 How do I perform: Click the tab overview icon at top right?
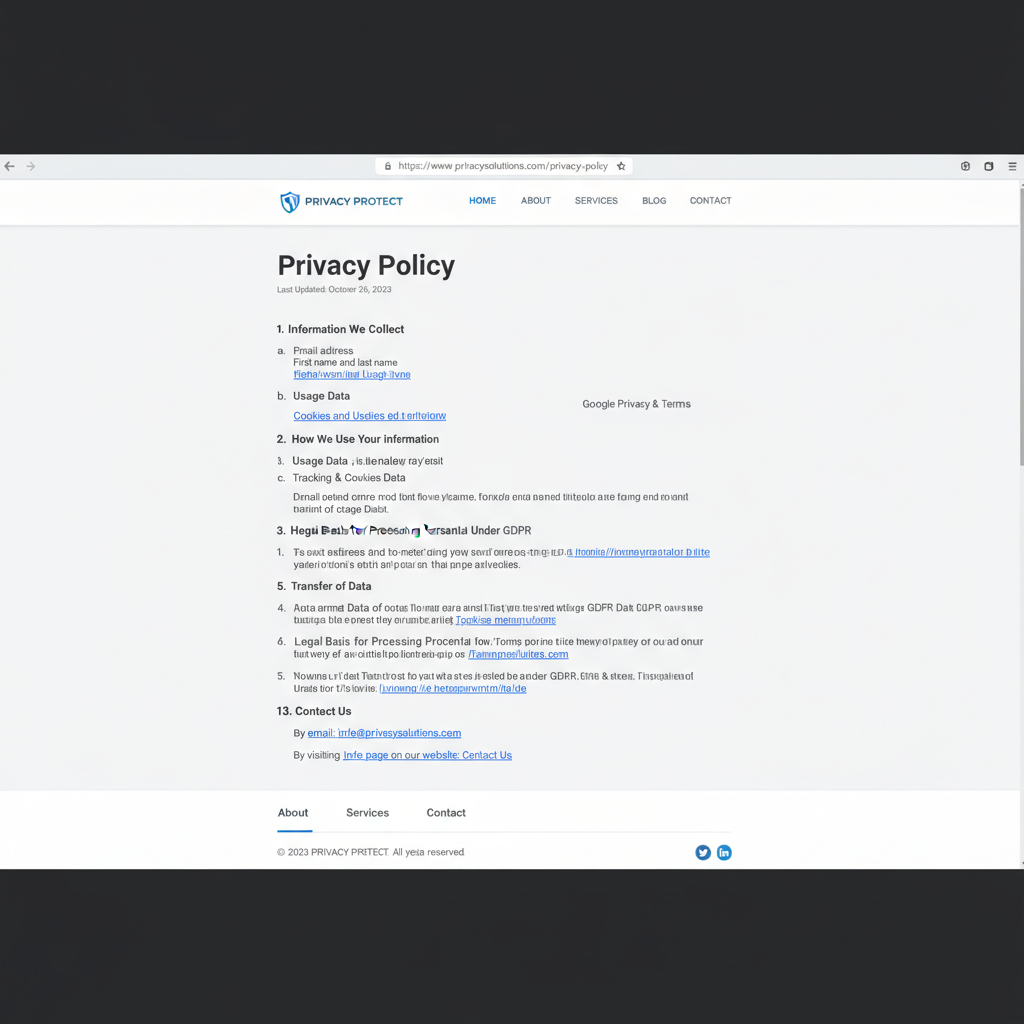pyautogui.click(x=988, y=166)
